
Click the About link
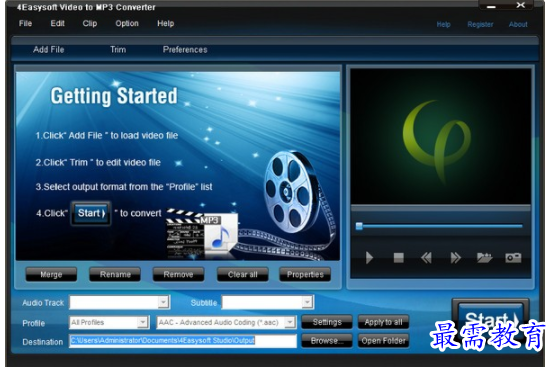pos(518,24)
